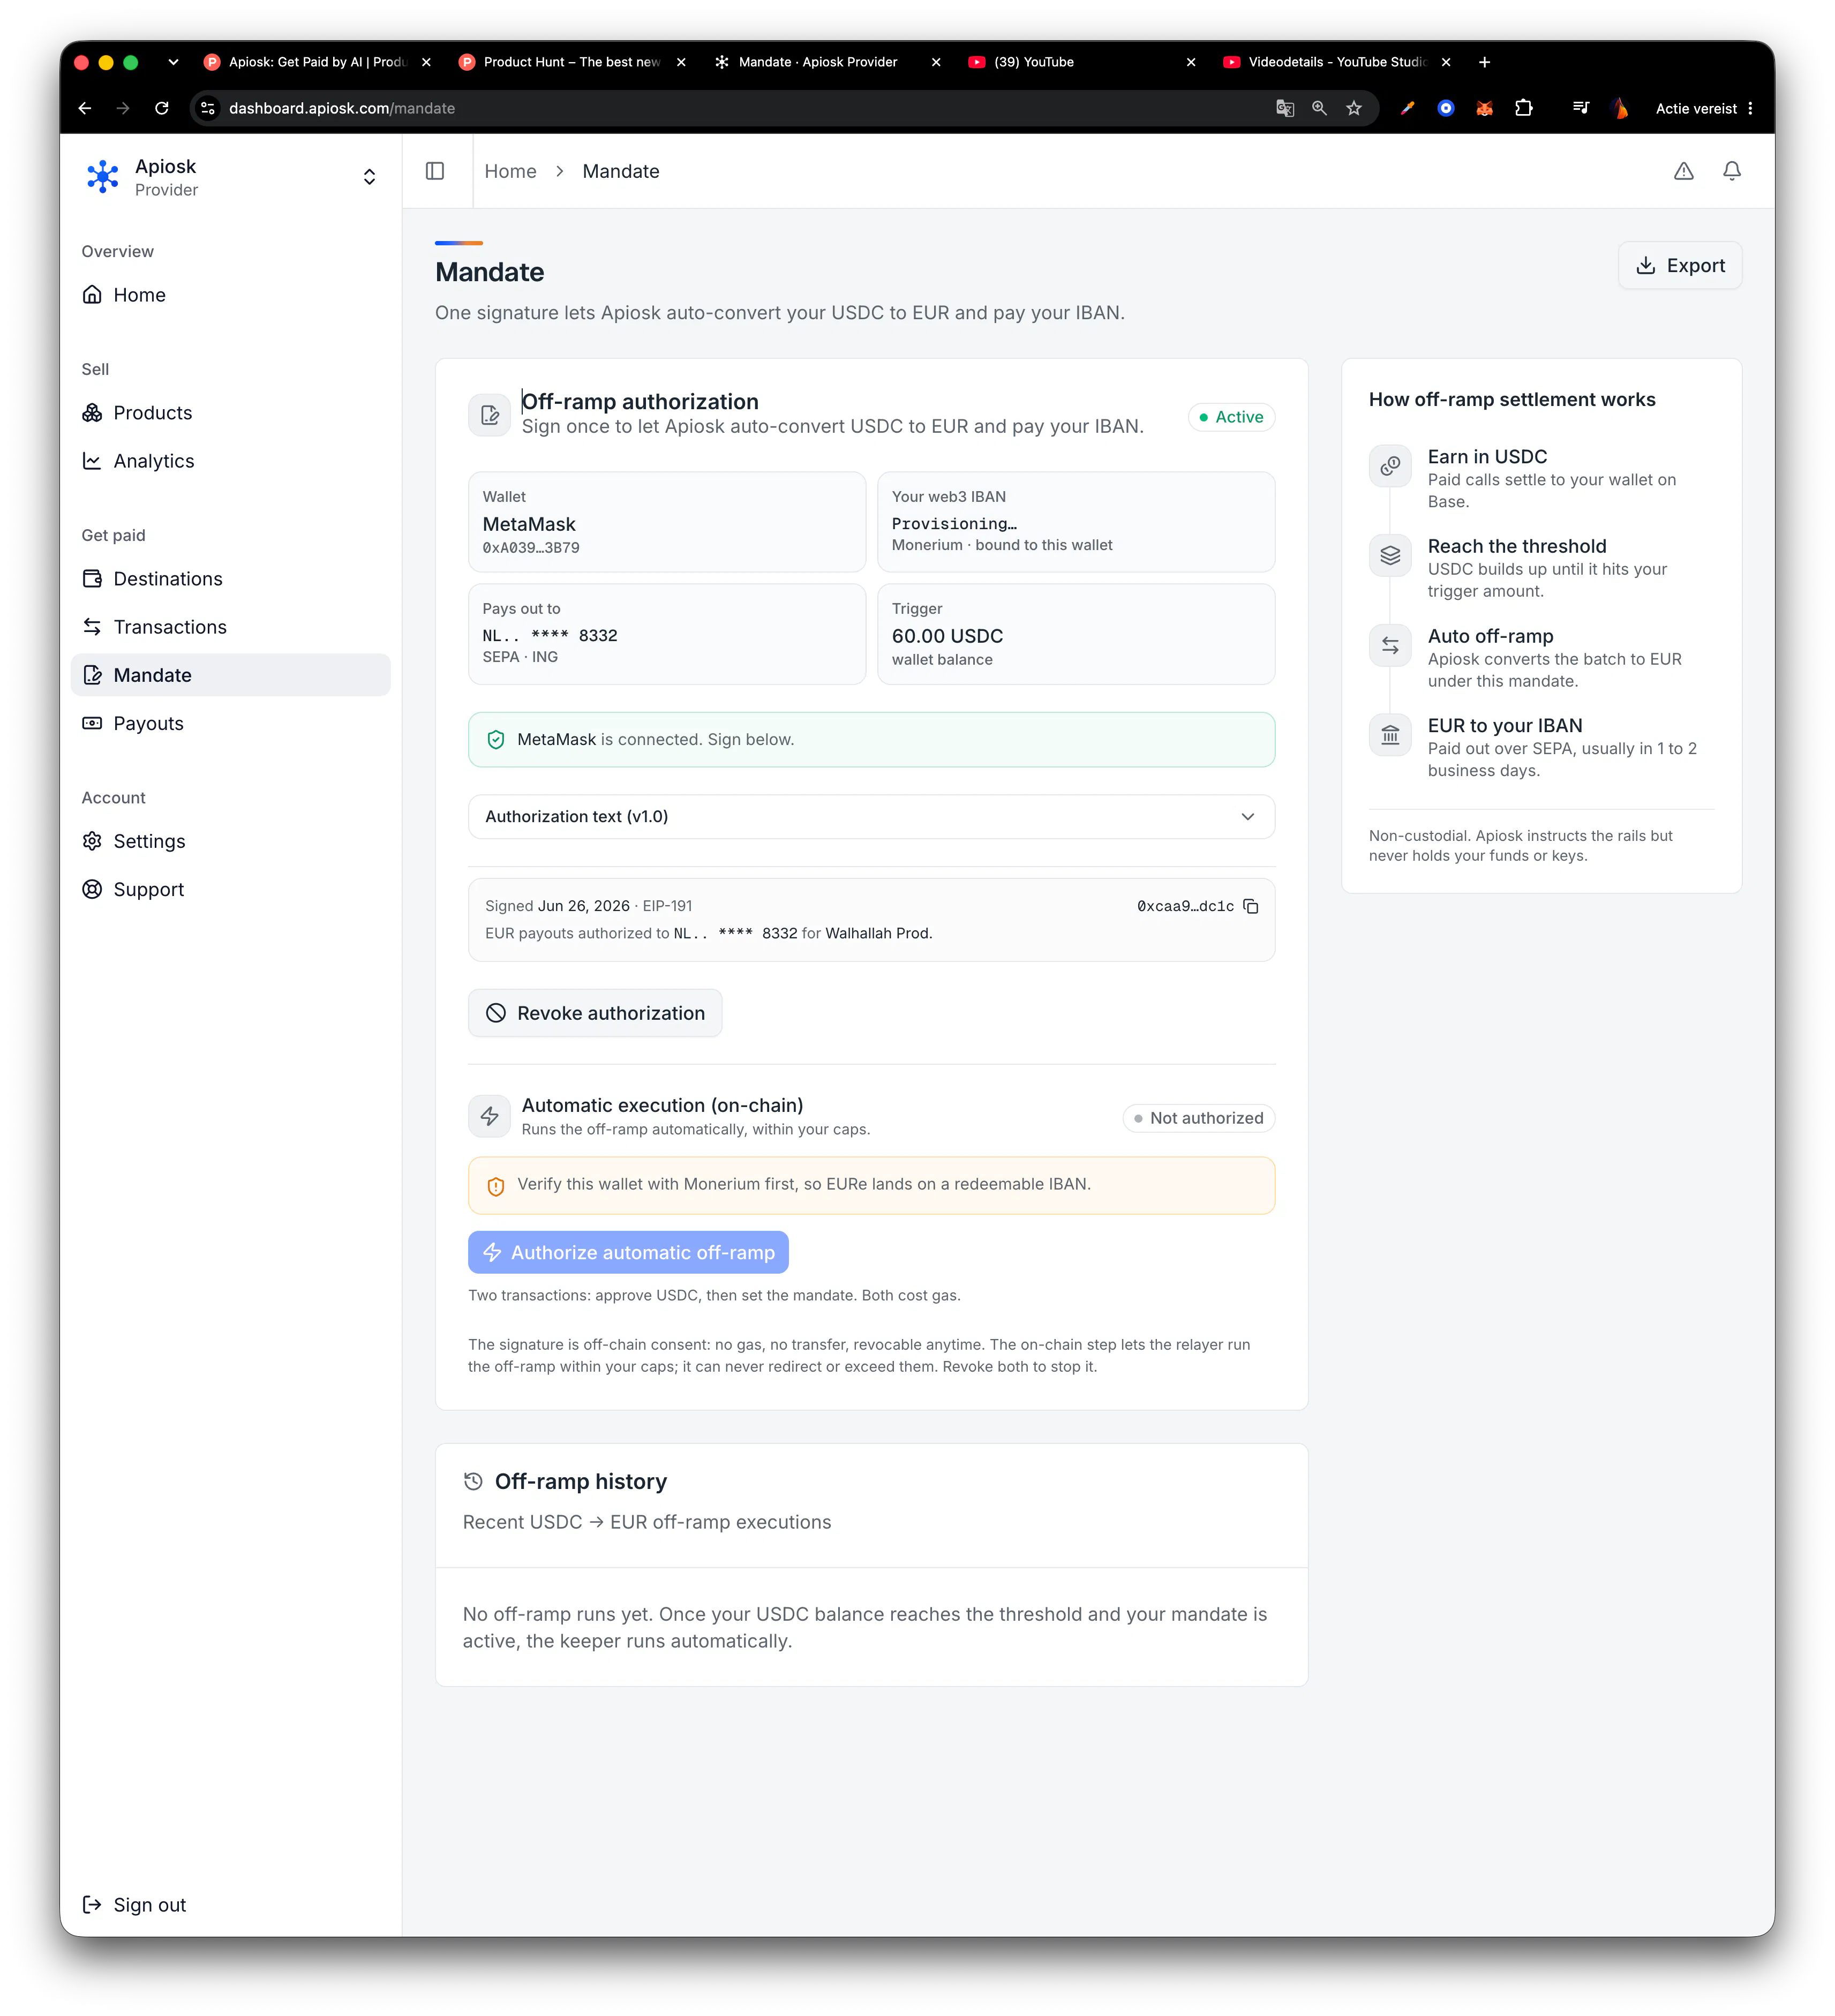View site information icon in address bar
Image resolution: width=1835 pixels, height=2016 pixels.
pos(208,108)
